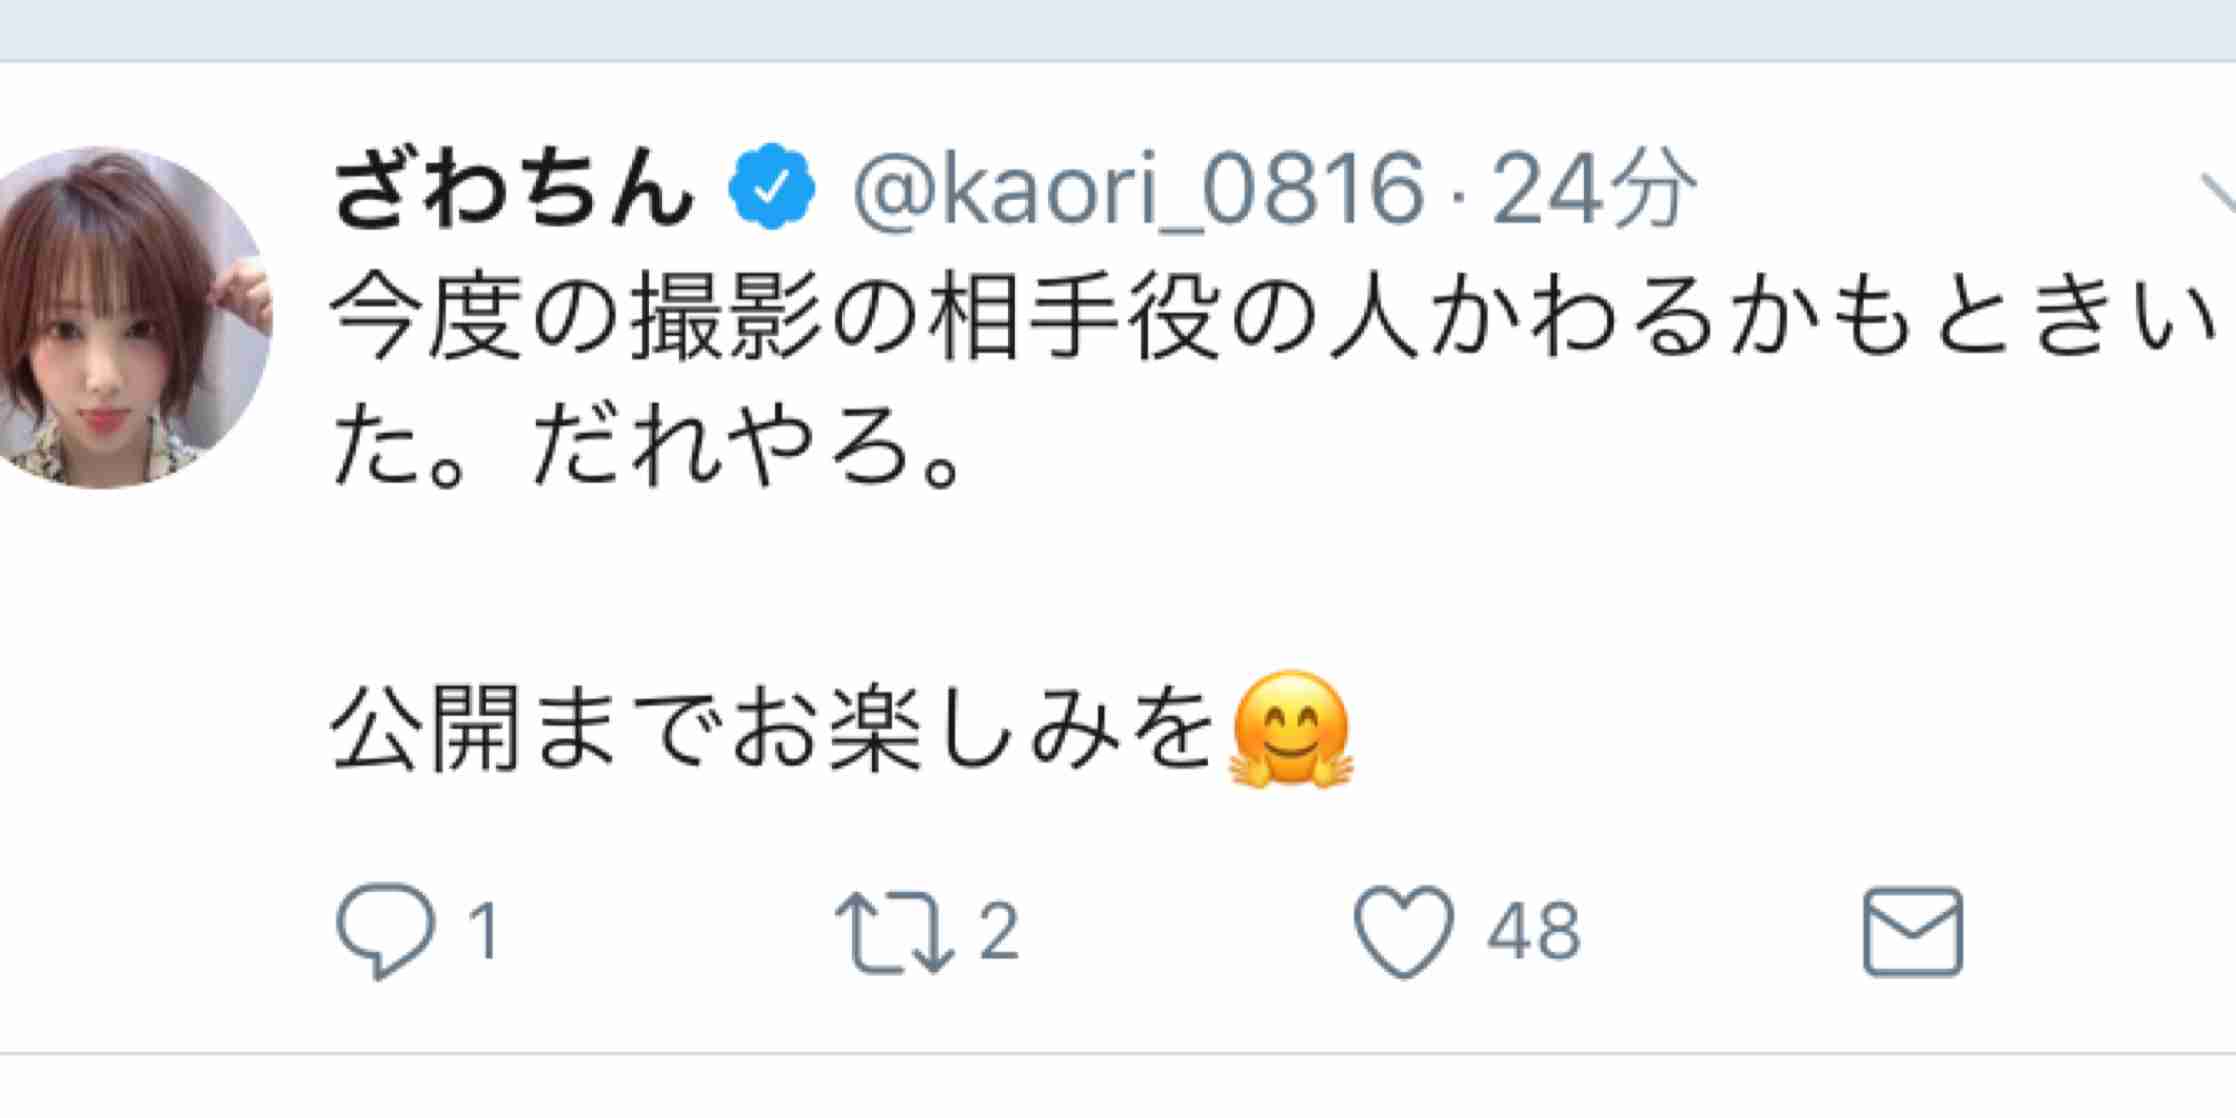Click the retweet count 2
2236x1118 pixels.
click(998, 932)
